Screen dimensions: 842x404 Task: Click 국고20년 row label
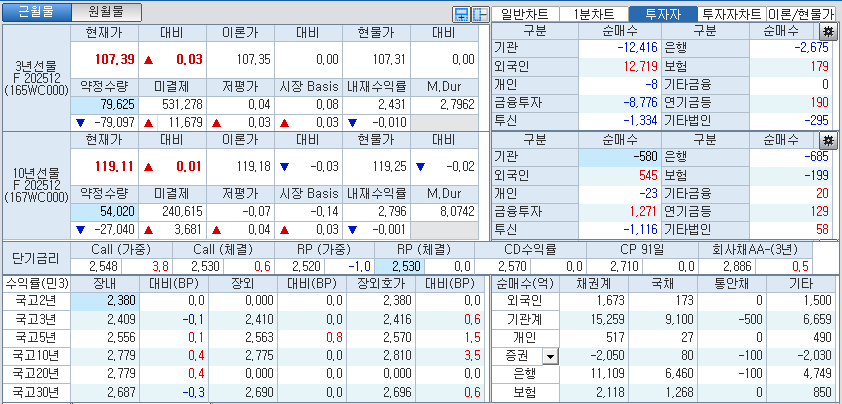pos(36,374)
